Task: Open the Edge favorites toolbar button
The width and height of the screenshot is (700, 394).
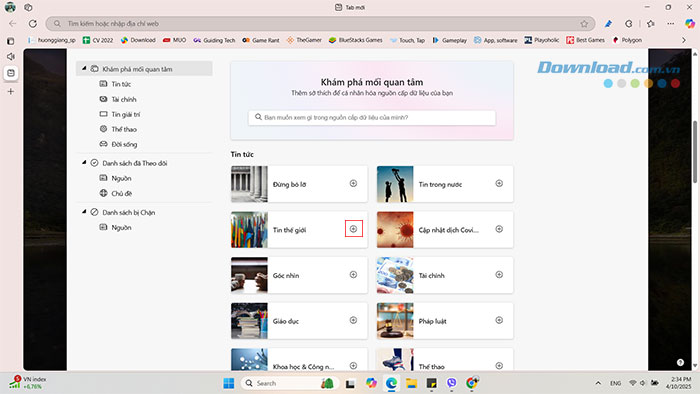Action: click(x=650, y=24)
